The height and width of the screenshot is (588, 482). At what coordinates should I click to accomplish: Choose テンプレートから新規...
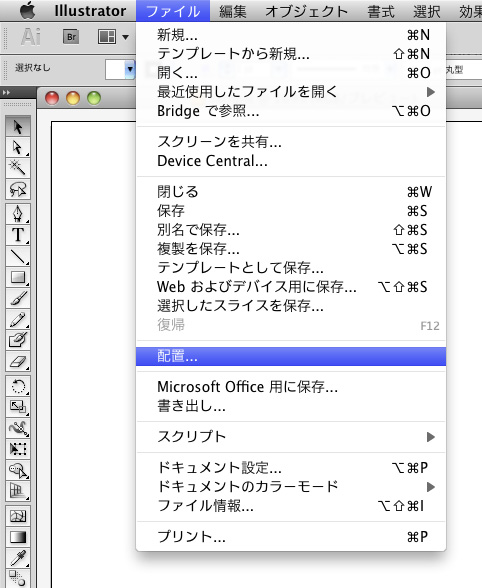[x=291, y=54]
